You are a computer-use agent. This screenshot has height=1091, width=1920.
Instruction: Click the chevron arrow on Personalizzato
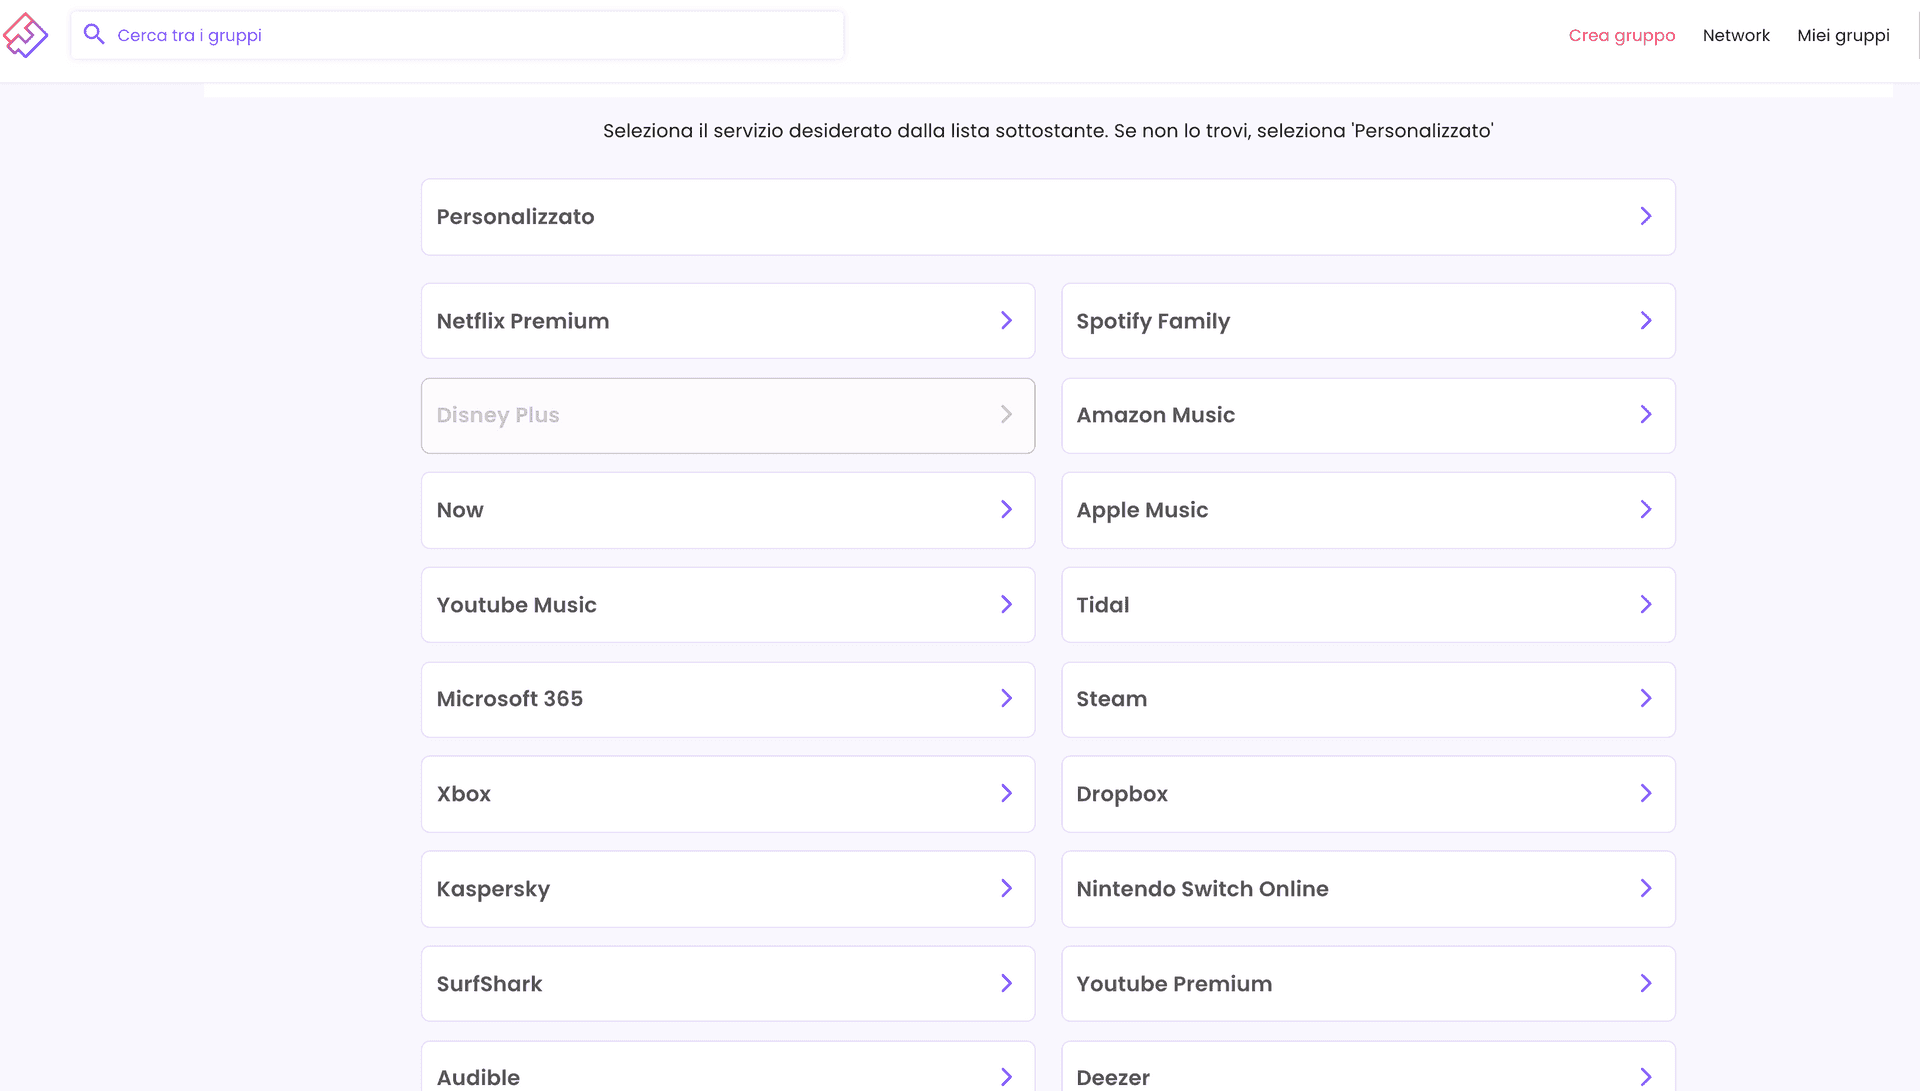[1646, 216]
